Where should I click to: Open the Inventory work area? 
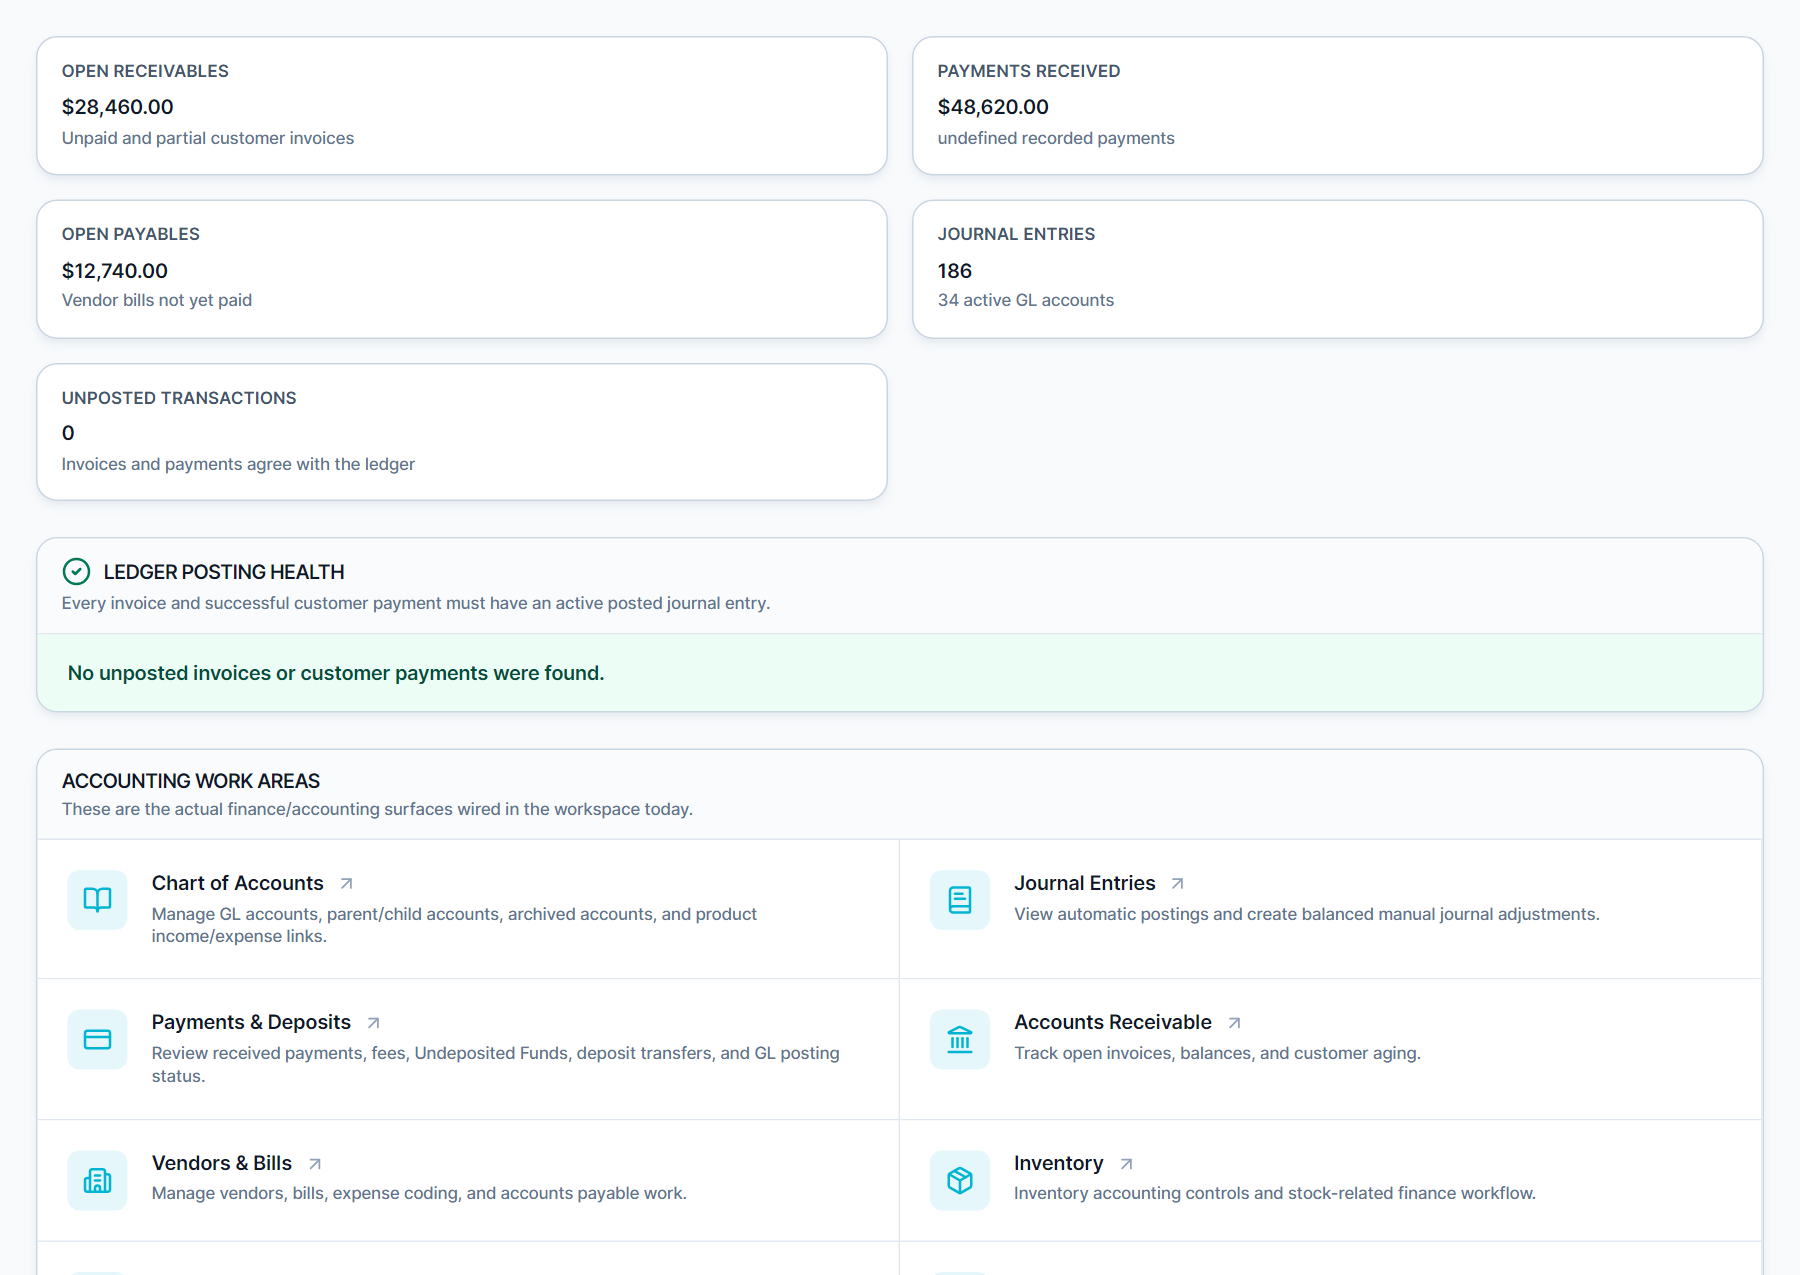(x=1059, y=1163)
